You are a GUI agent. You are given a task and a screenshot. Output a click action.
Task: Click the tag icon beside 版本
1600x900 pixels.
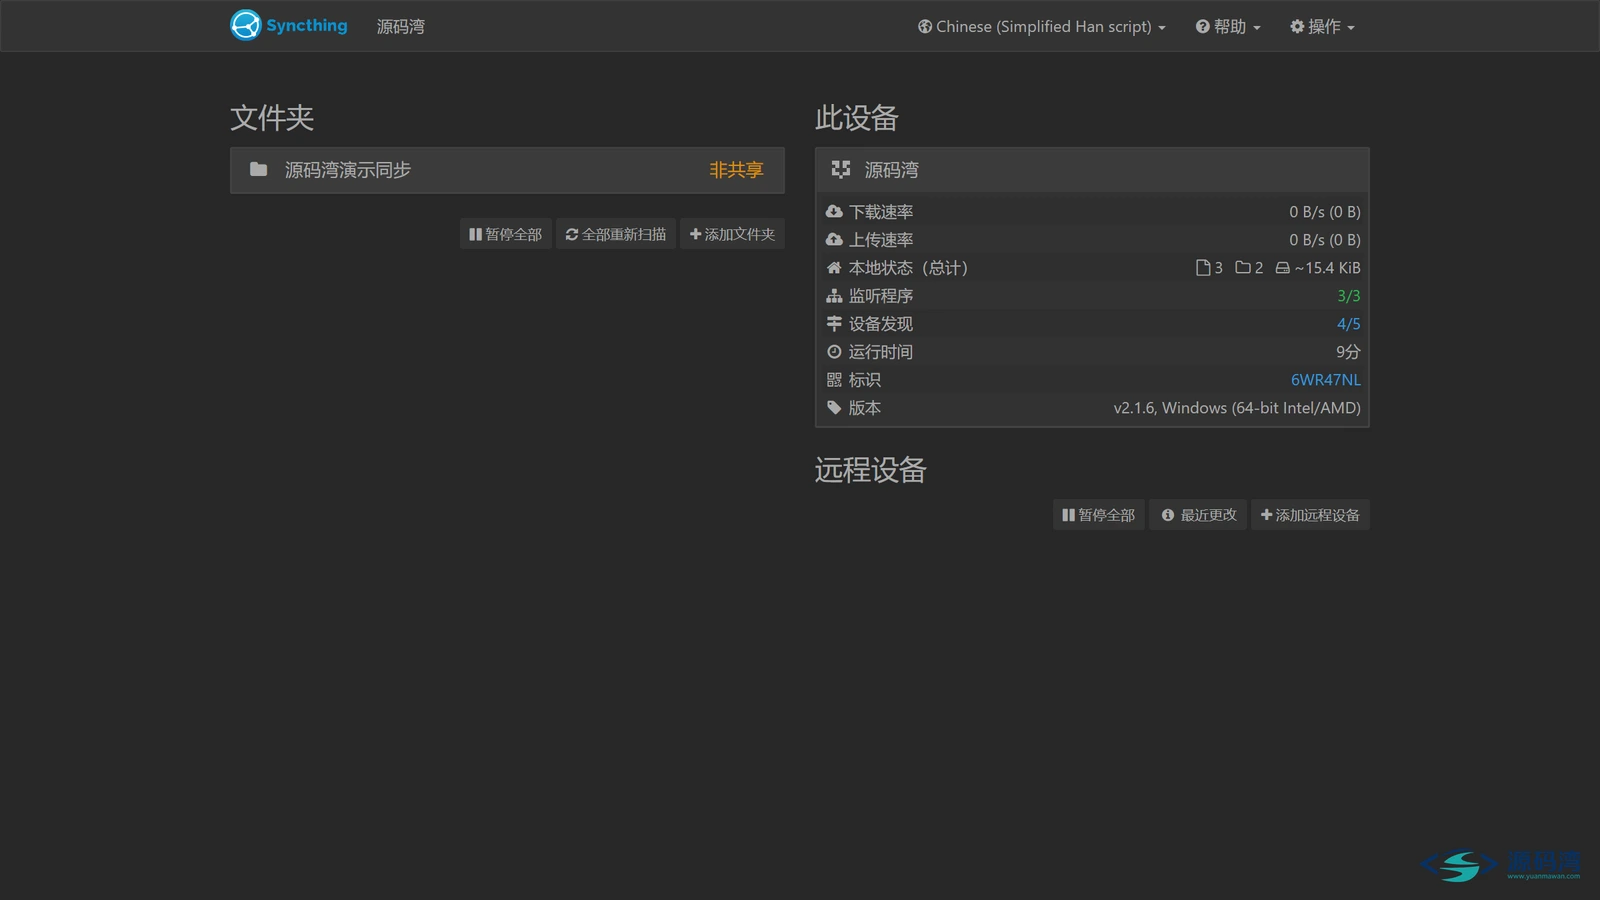tap(834, 408)
